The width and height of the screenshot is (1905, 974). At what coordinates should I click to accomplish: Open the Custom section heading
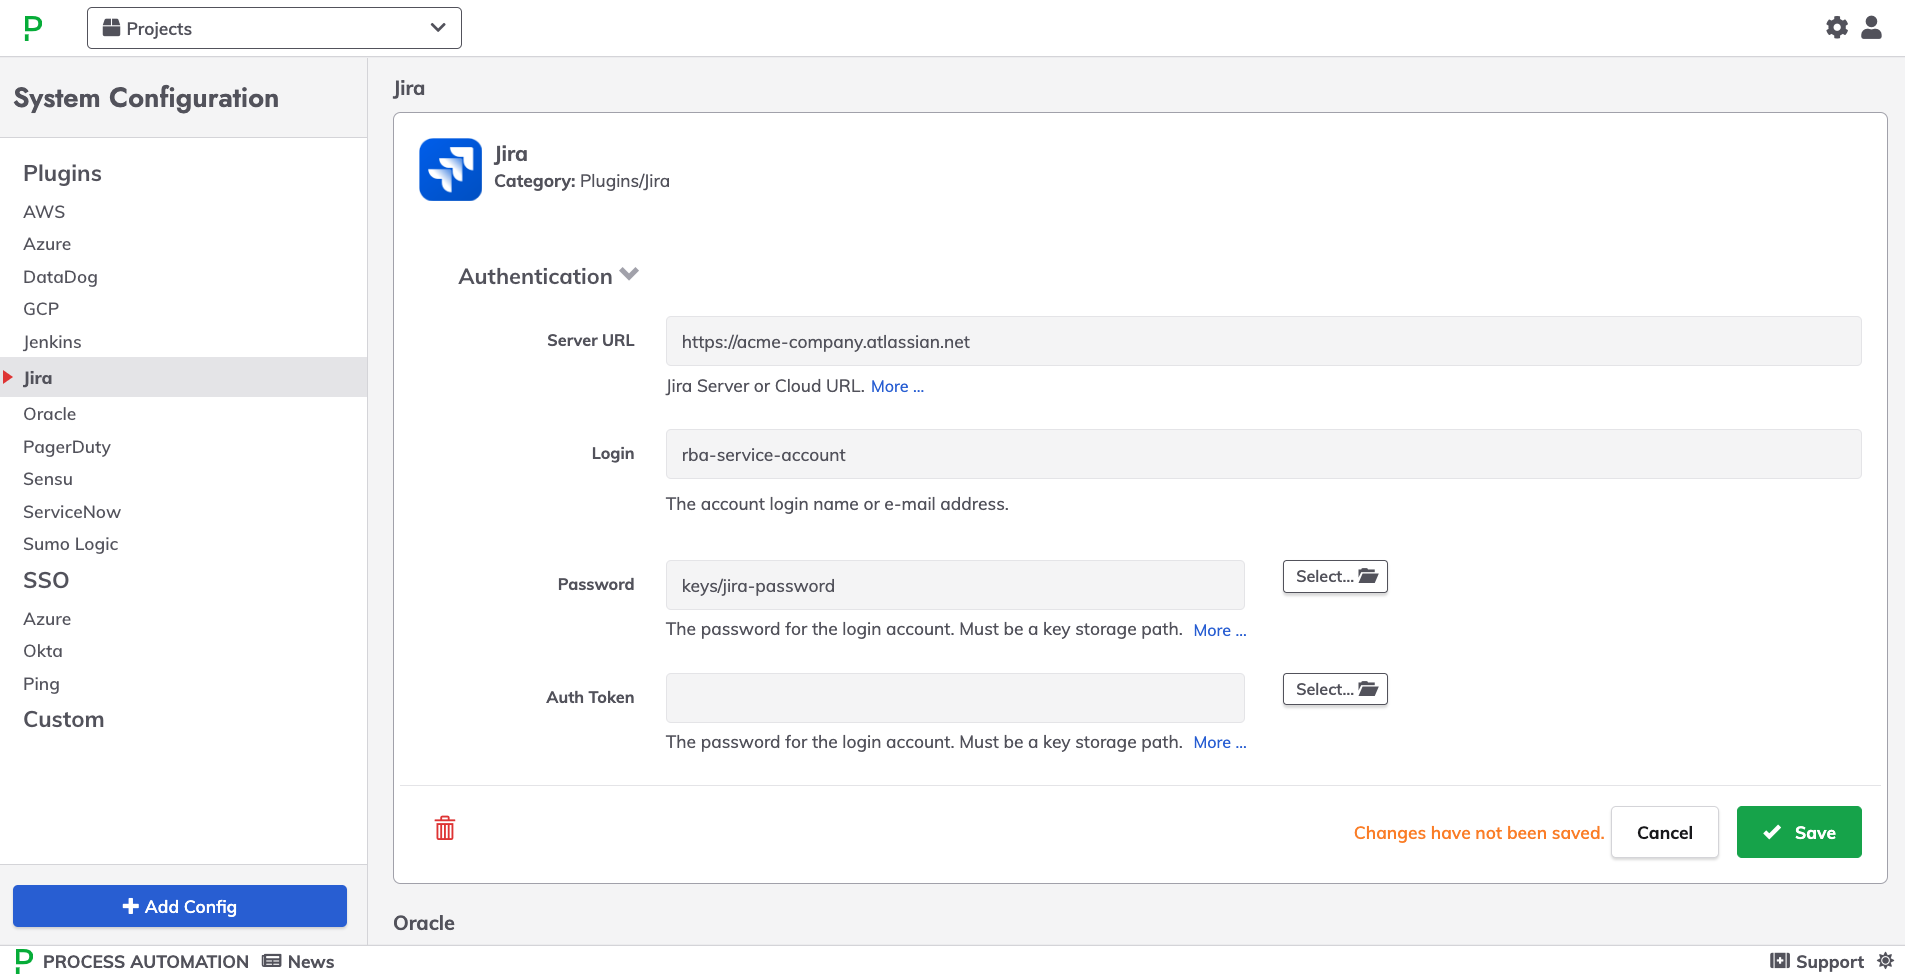pos(64,719)
